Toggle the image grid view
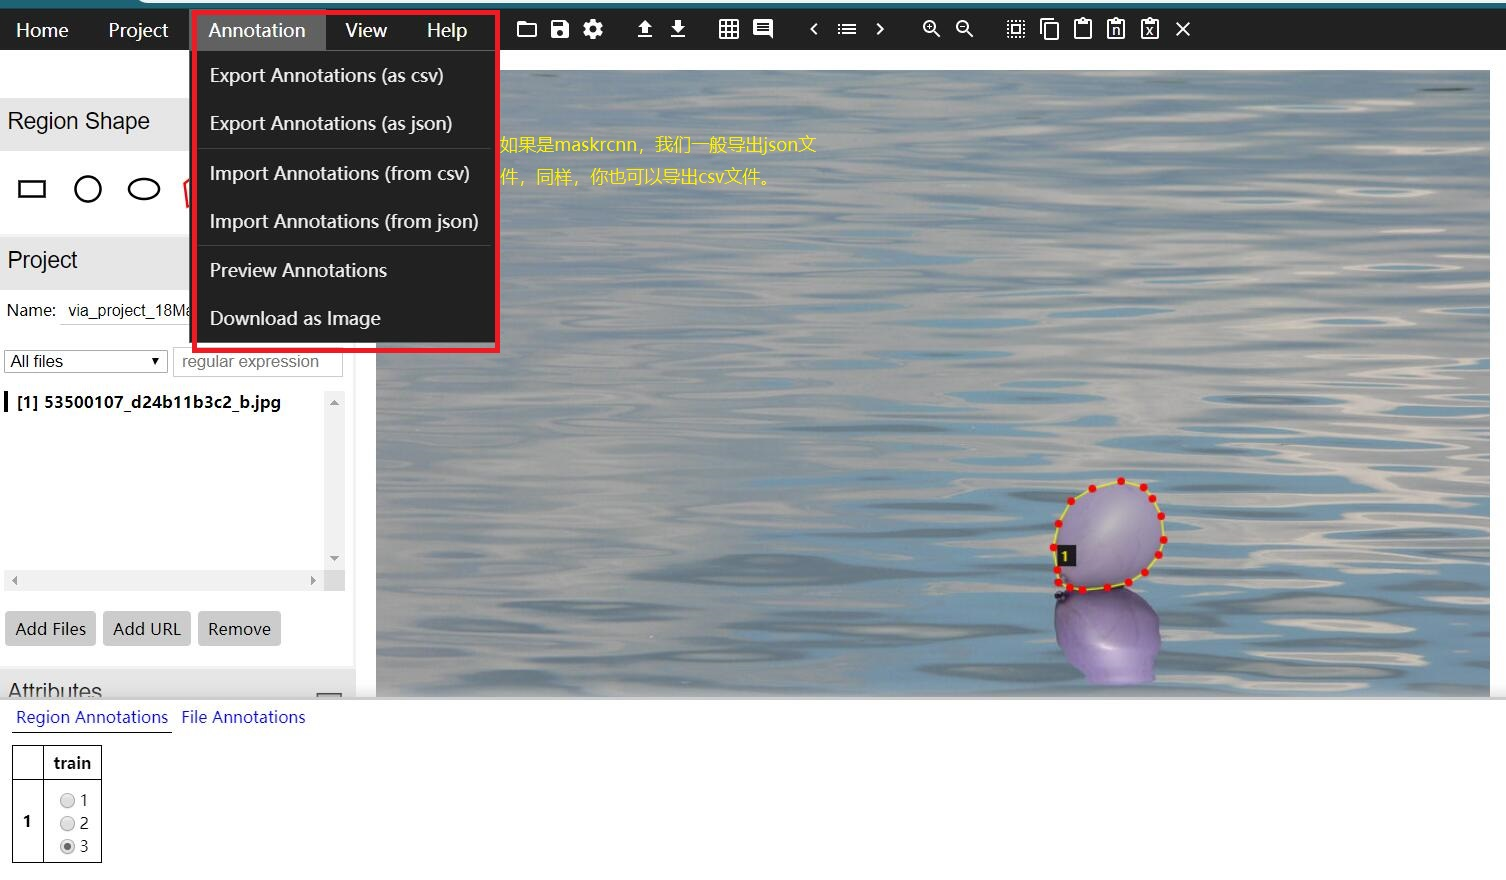This screenshot has height=880, width=1506. coord(728,29)
